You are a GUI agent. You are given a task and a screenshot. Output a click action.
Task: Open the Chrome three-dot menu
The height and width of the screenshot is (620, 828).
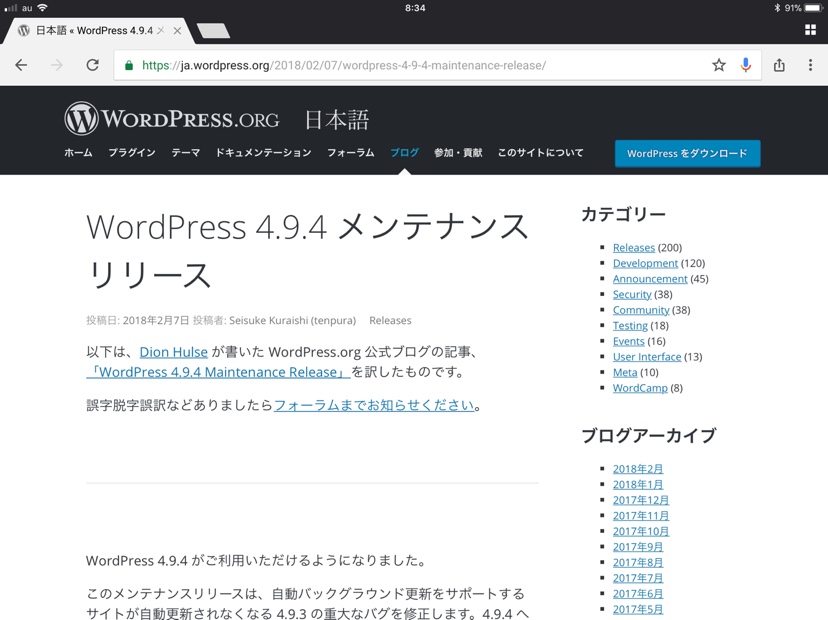click(x=810, y=65)
